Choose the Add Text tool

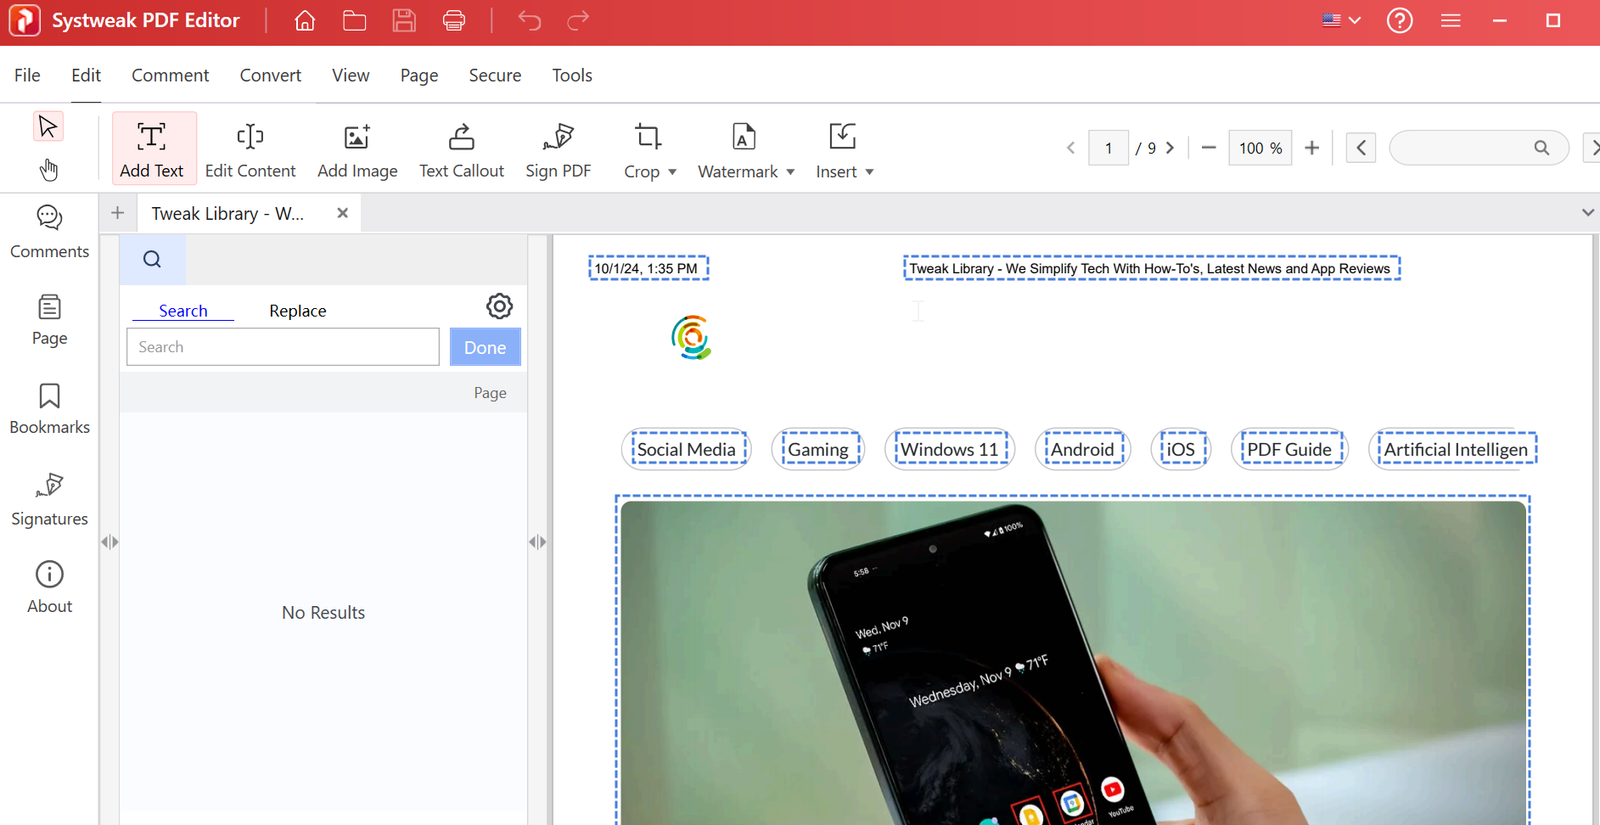152,150
